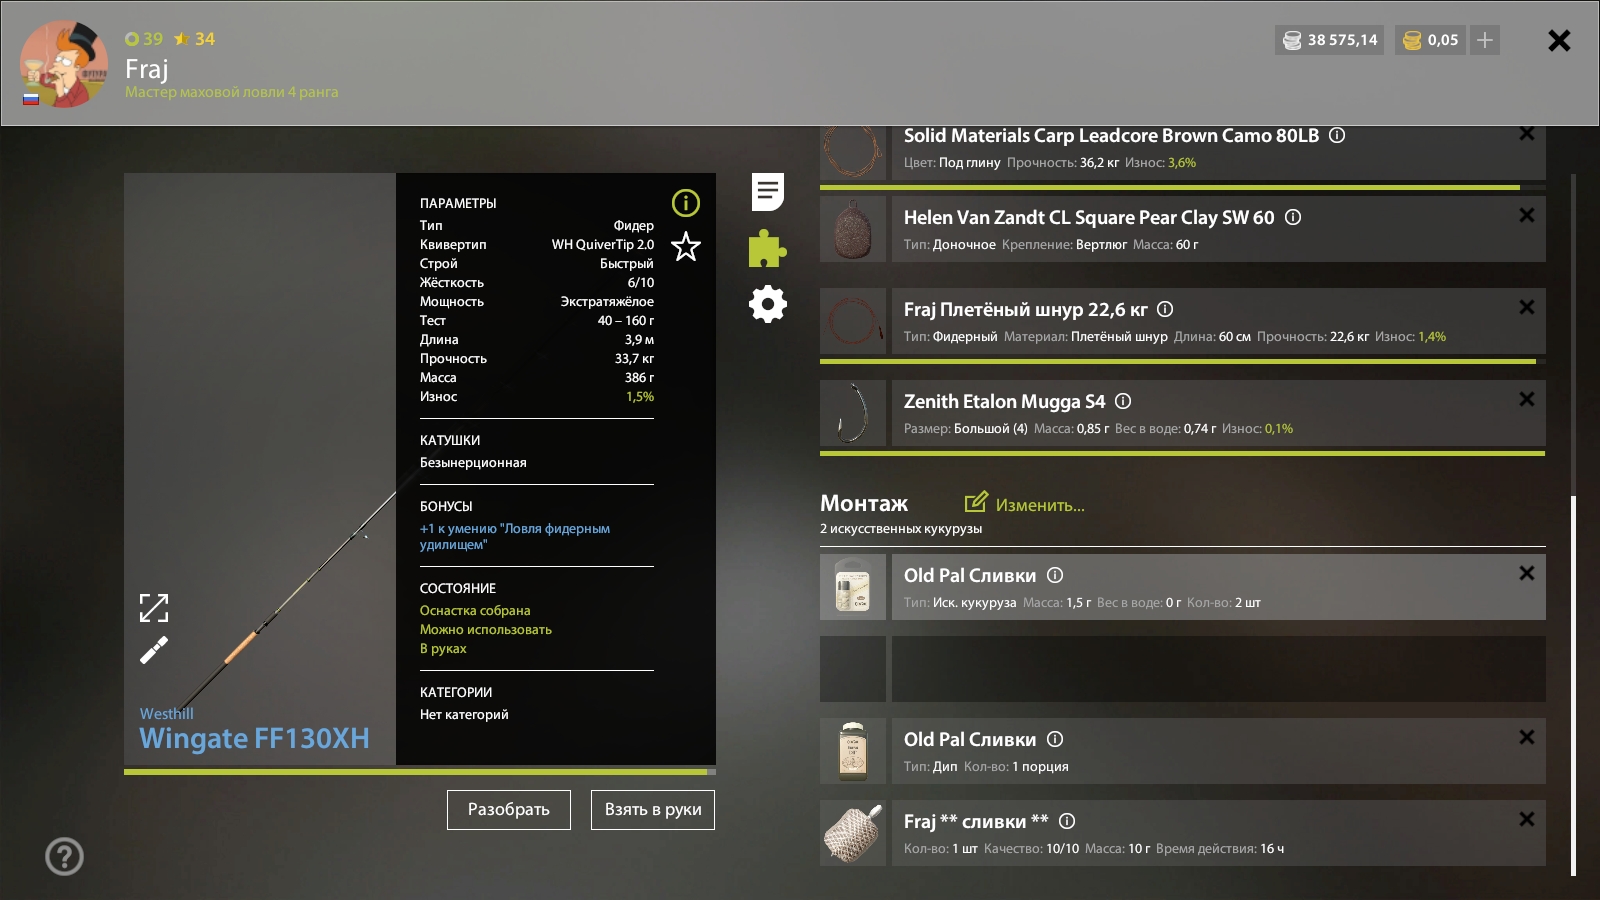1600x900 pixels.
Task: Open rod info details icon
Action: click(x=686, y=203)
